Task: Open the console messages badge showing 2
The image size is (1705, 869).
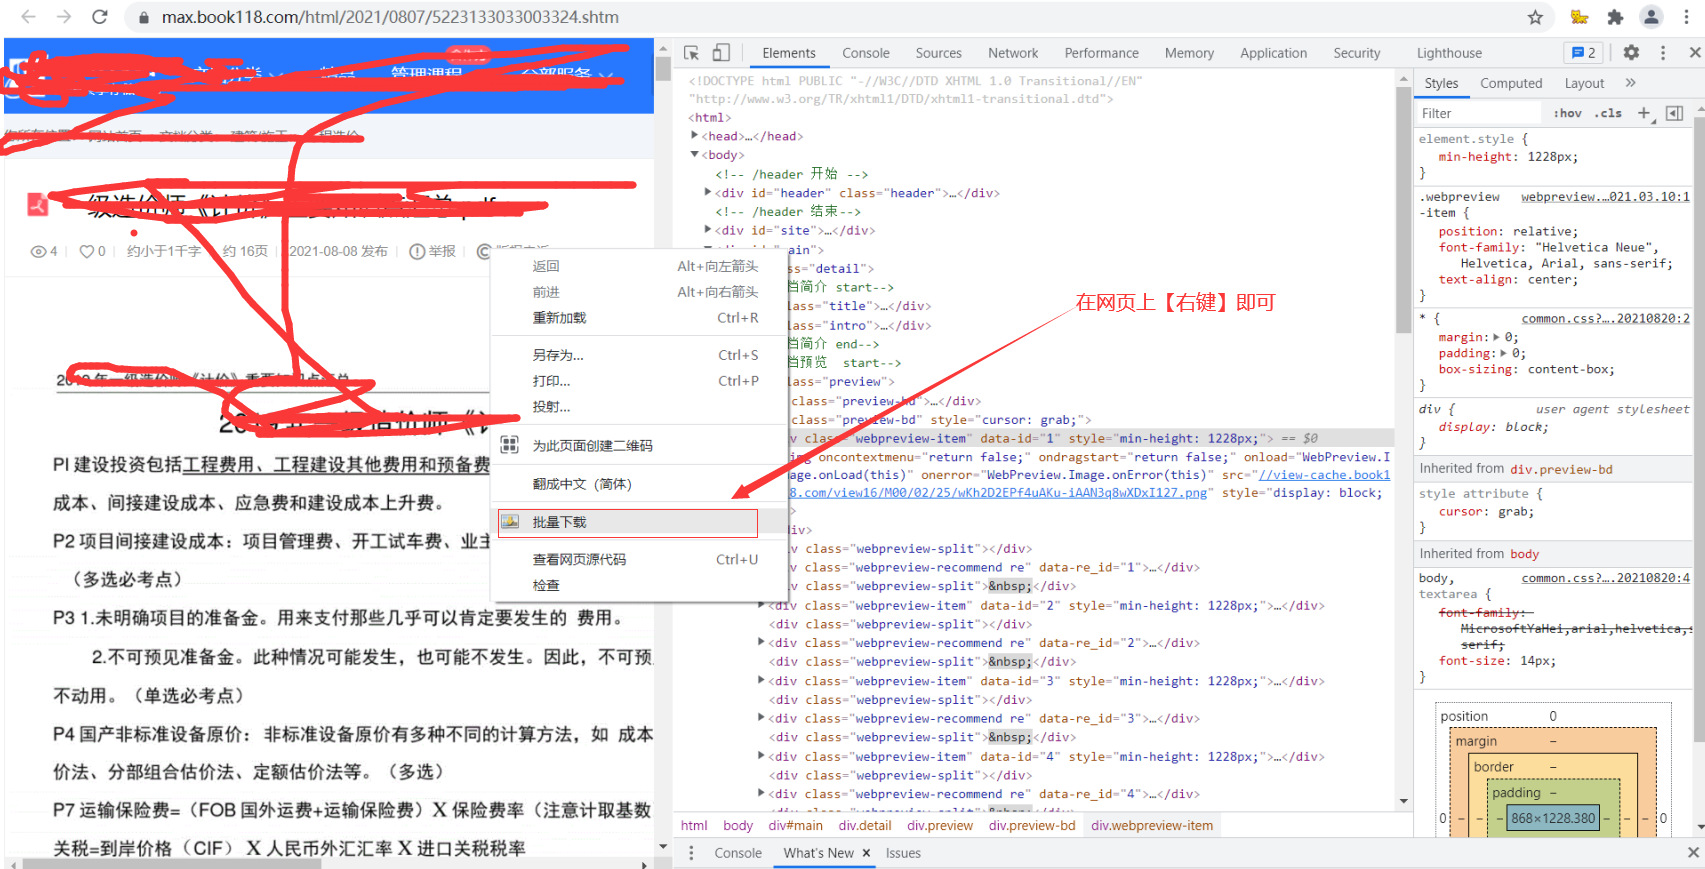Action: (1583, 53)
